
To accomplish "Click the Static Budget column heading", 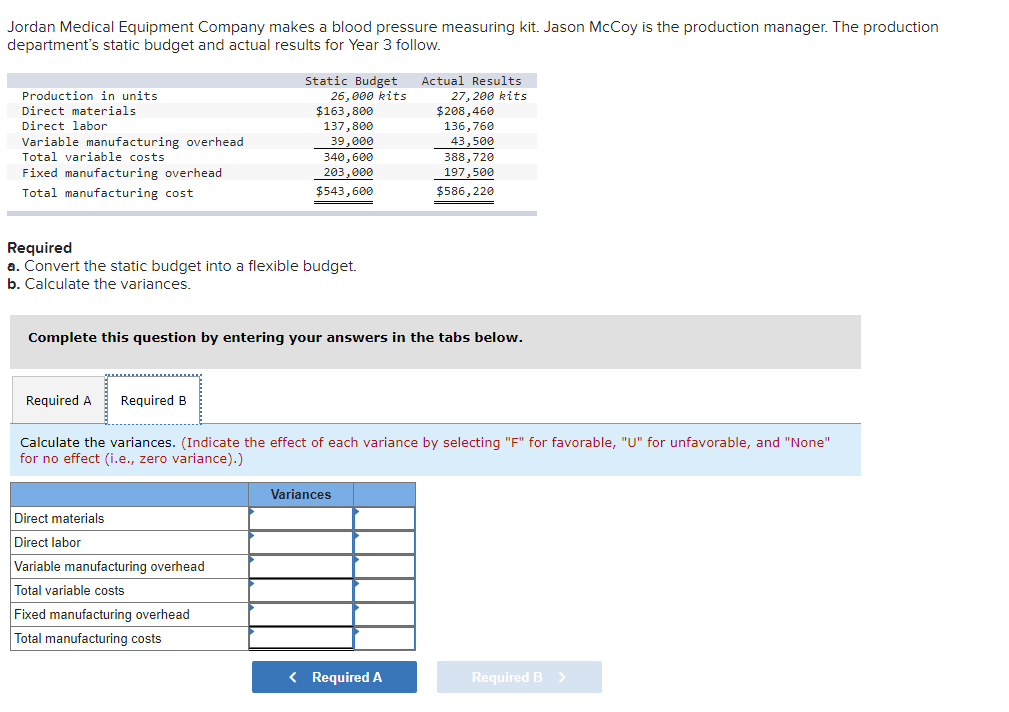I will [x=351, y=81].
